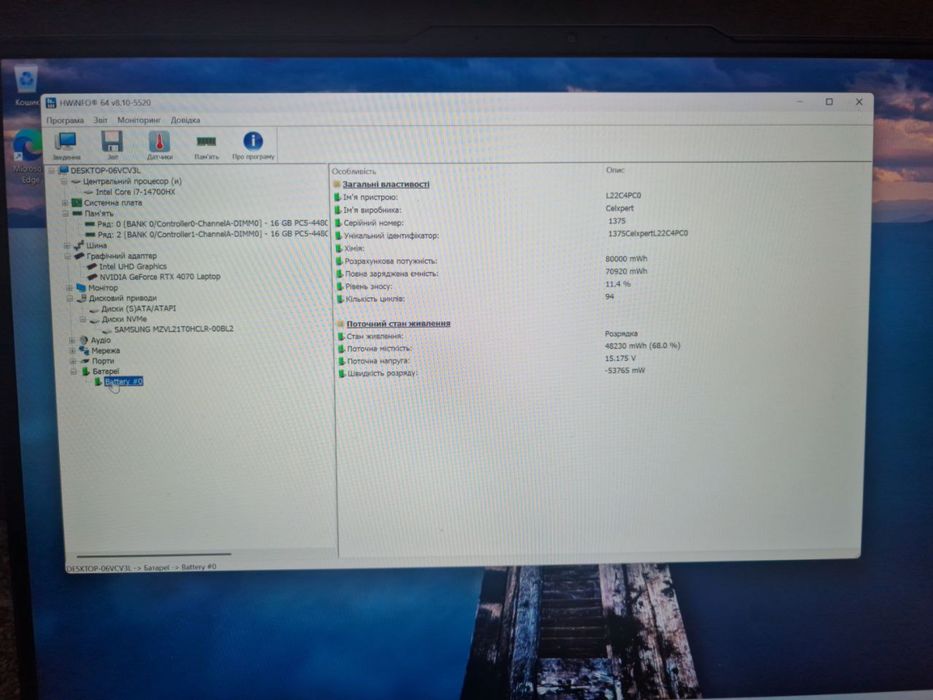Click the -53765 mW discharge rate value
This screenshot has height=700, width=933.
click(x=625, y=370)
